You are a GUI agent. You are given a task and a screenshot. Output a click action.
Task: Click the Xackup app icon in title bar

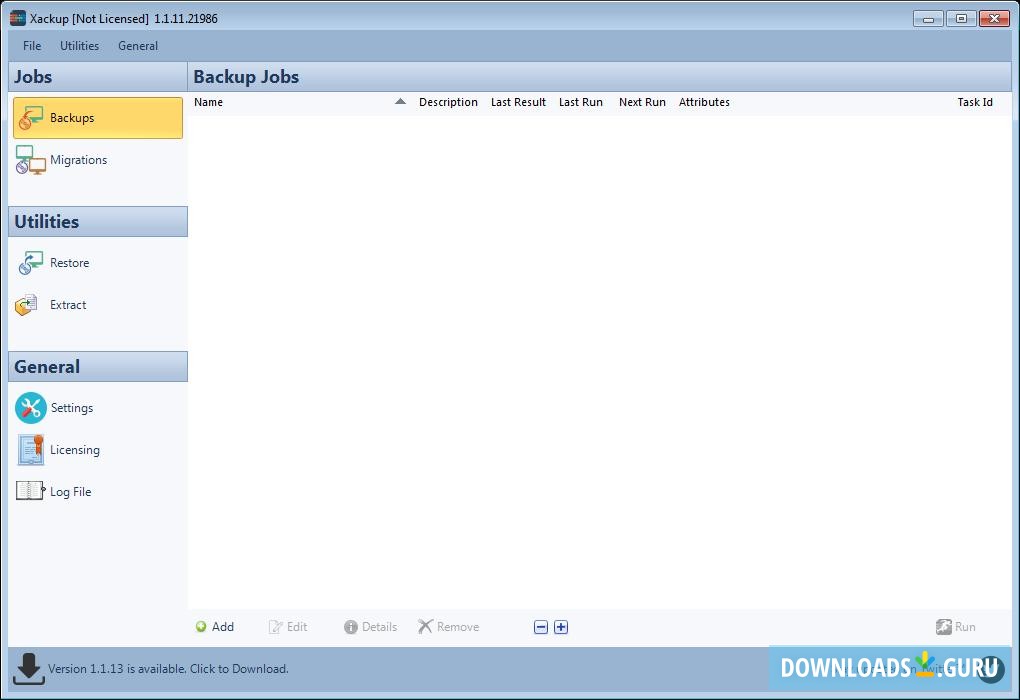click(18, 18)
